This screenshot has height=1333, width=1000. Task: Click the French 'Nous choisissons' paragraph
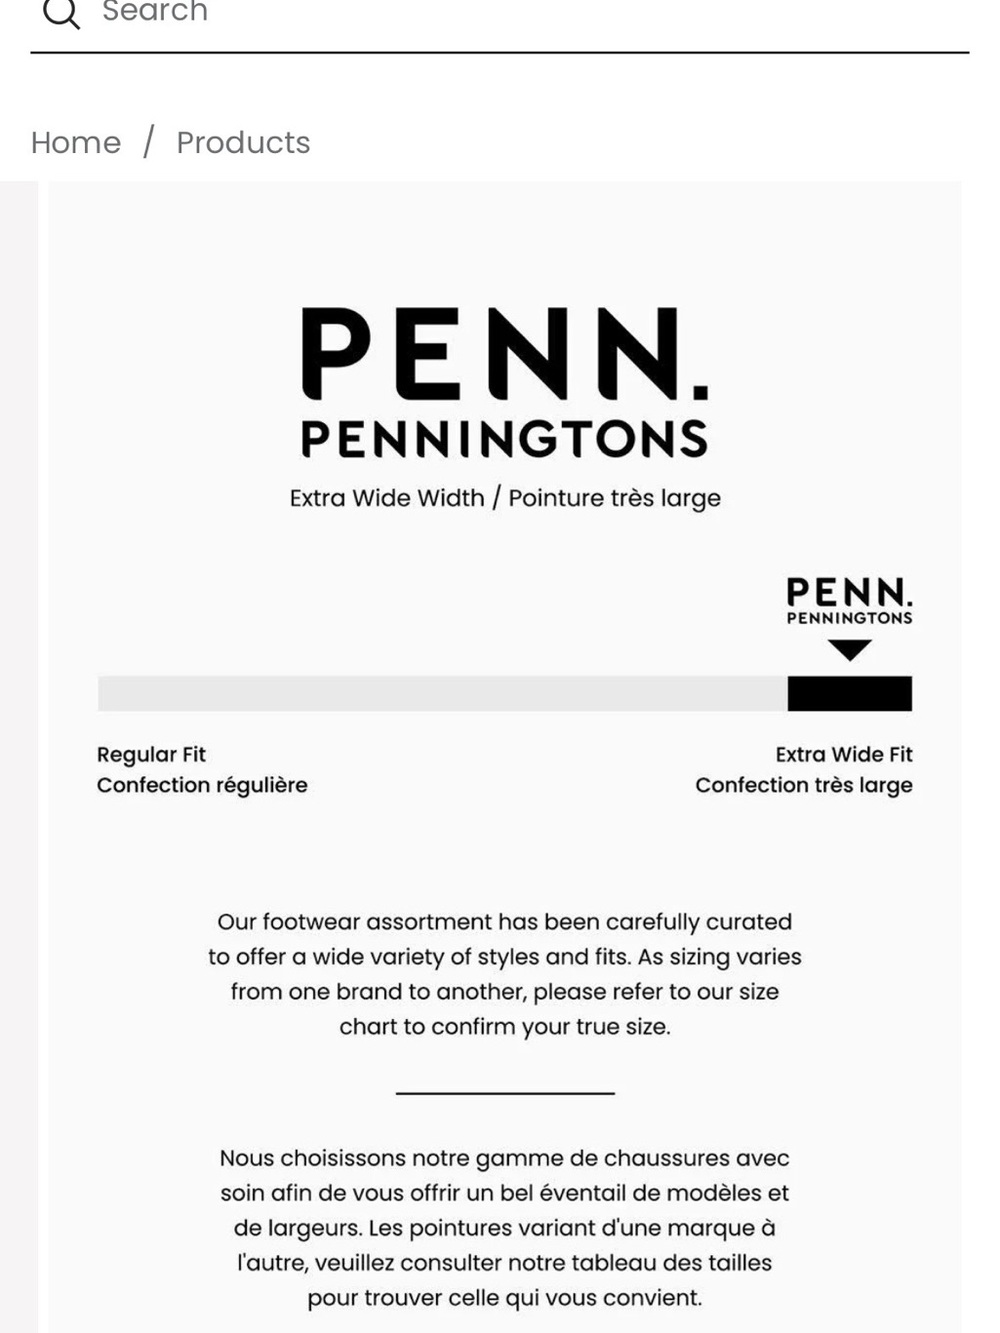[505, 1228]
